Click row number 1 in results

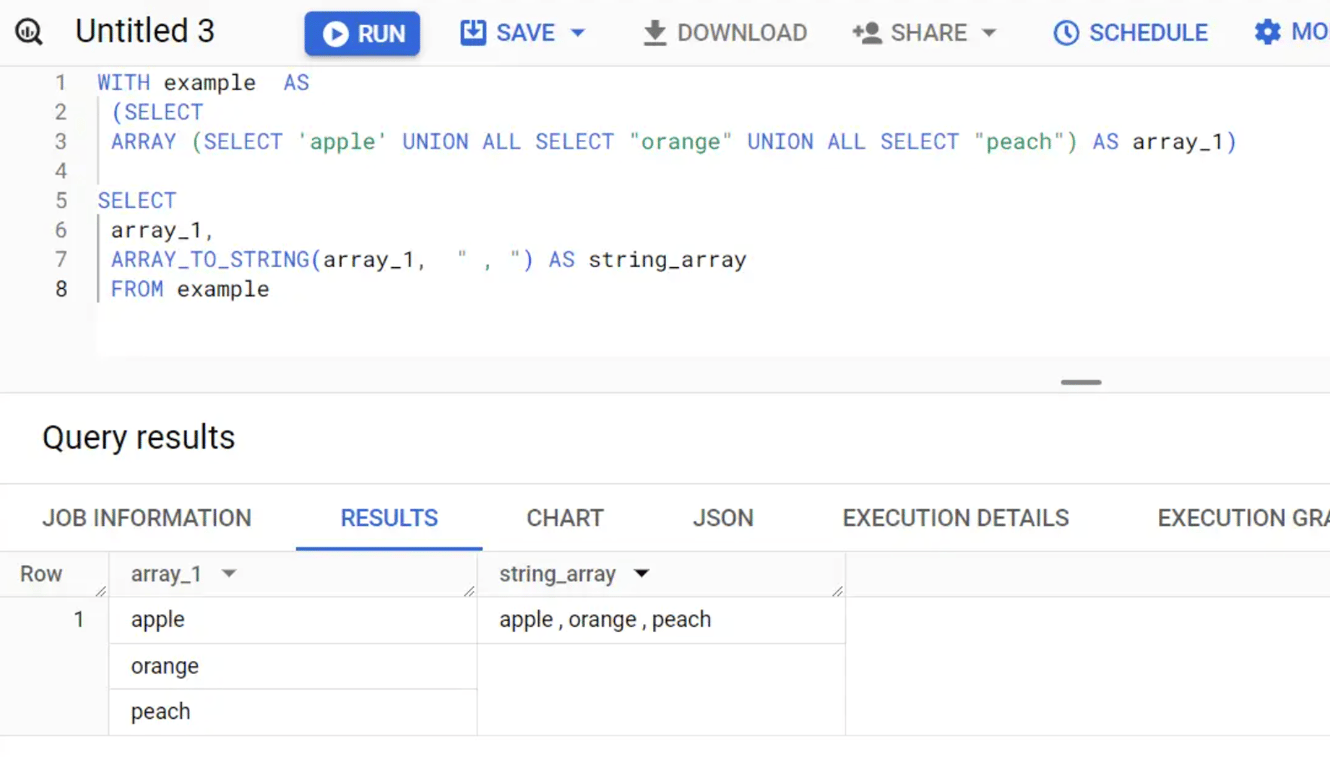(x=79, y=620)
